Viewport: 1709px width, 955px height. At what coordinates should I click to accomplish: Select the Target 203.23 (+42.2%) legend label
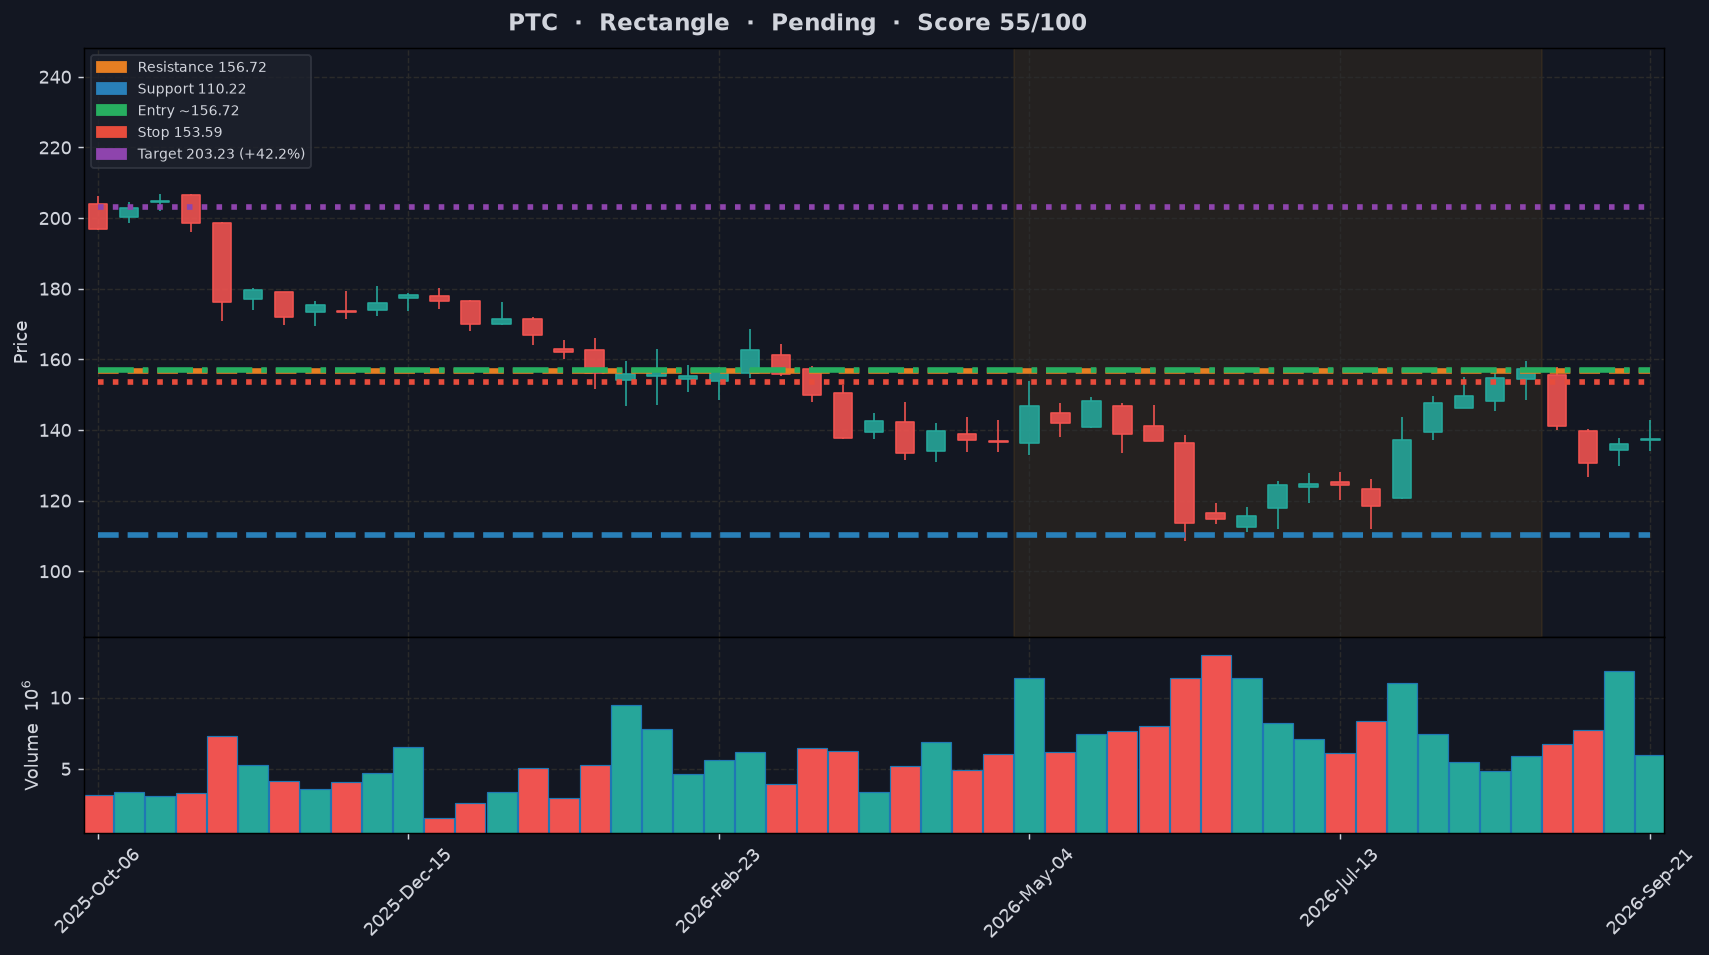(x=221, y=154)
